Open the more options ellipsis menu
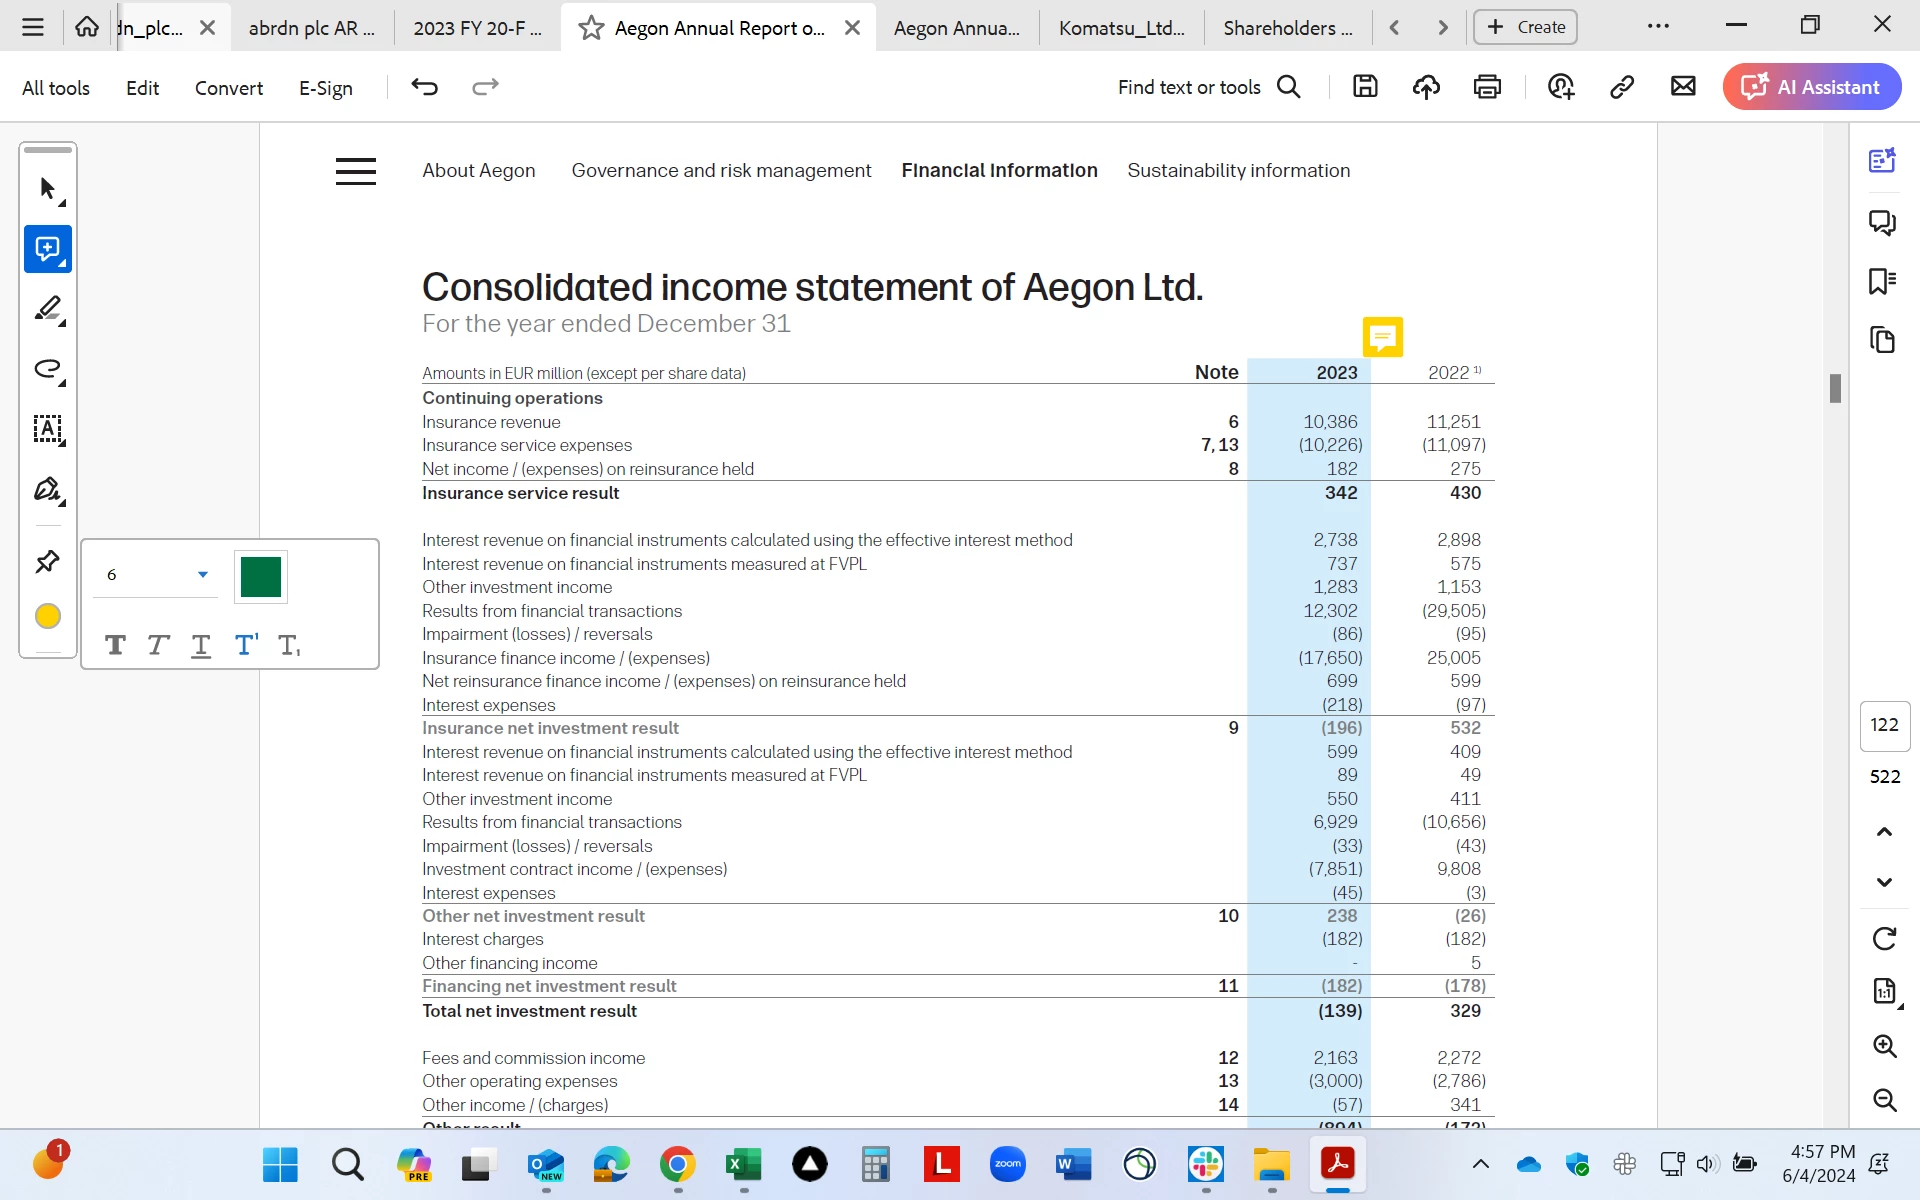 (x=1658, y=27)
